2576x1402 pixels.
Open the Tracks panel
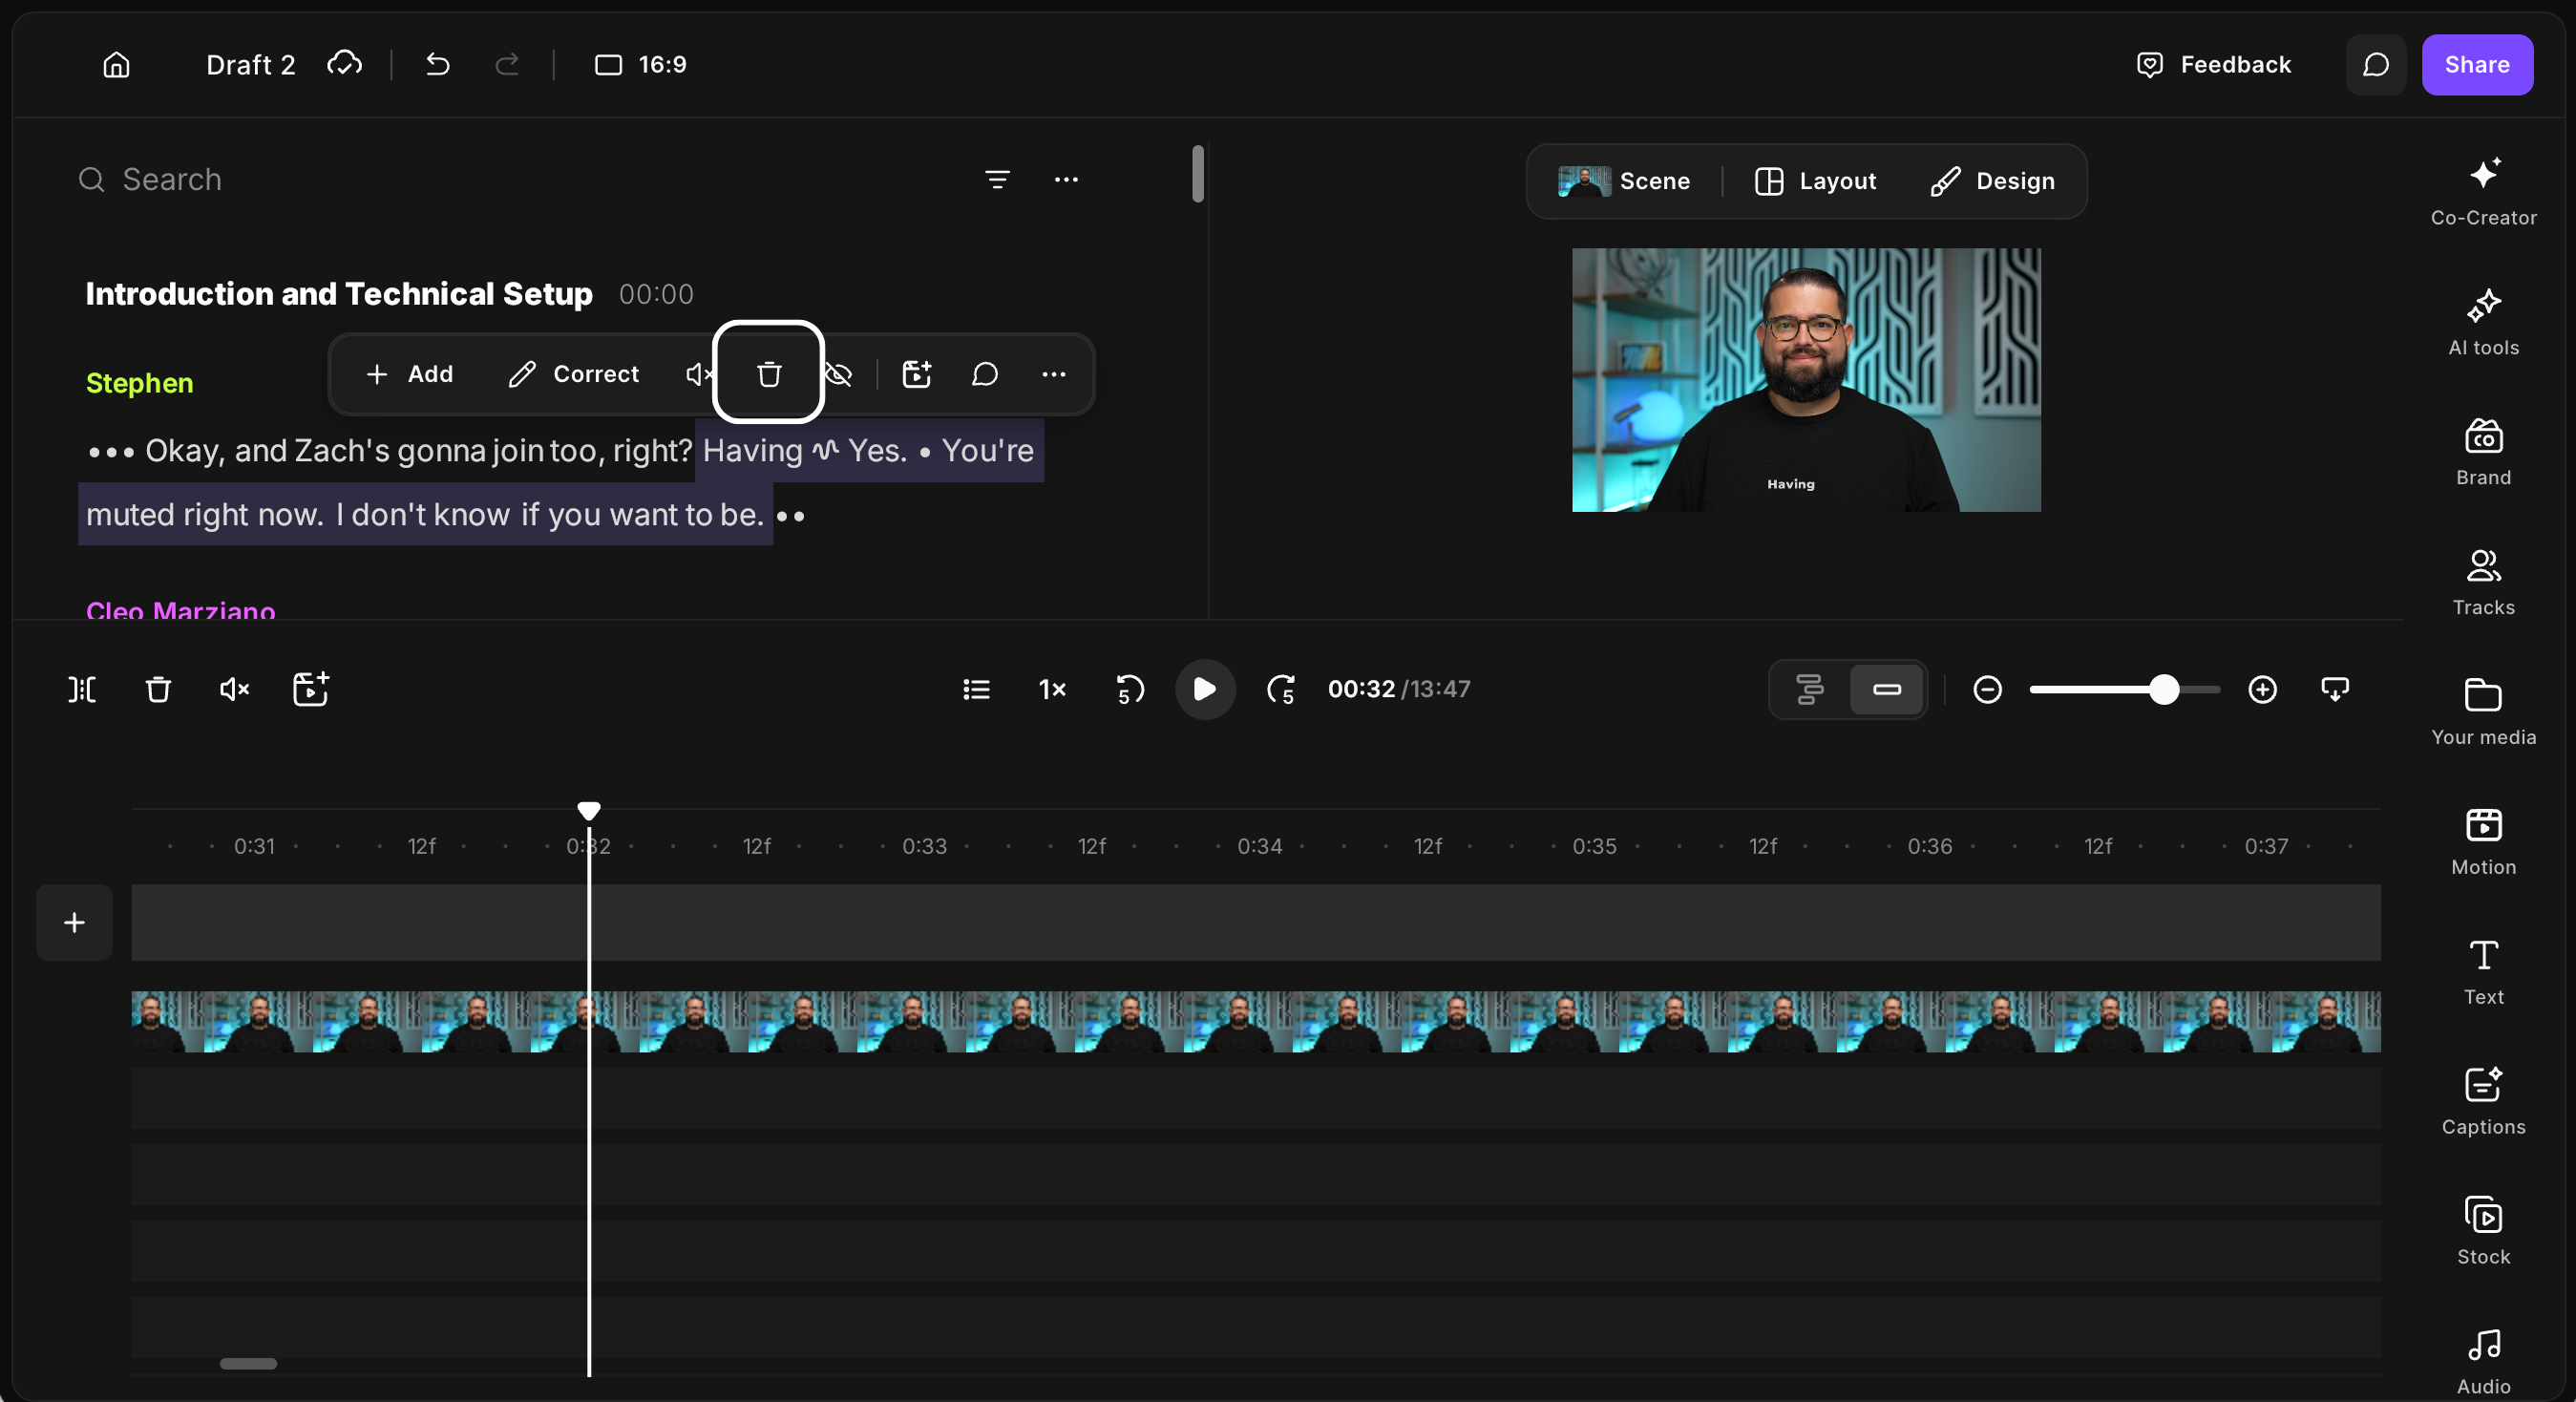(x=2483, y=582)
